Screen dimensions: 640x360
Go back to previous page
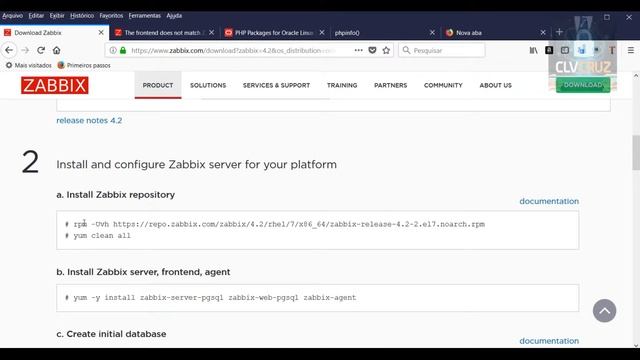[x=9, y=50]
